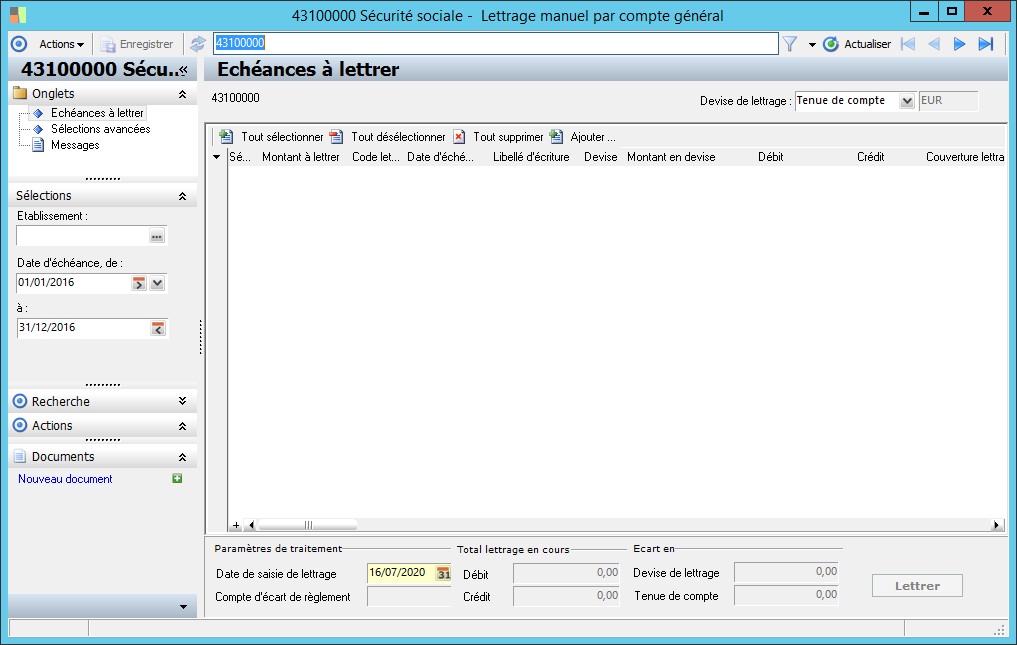Go to first record arrow
Viewport: 1017px width, 645px height.
pos(908,44)
